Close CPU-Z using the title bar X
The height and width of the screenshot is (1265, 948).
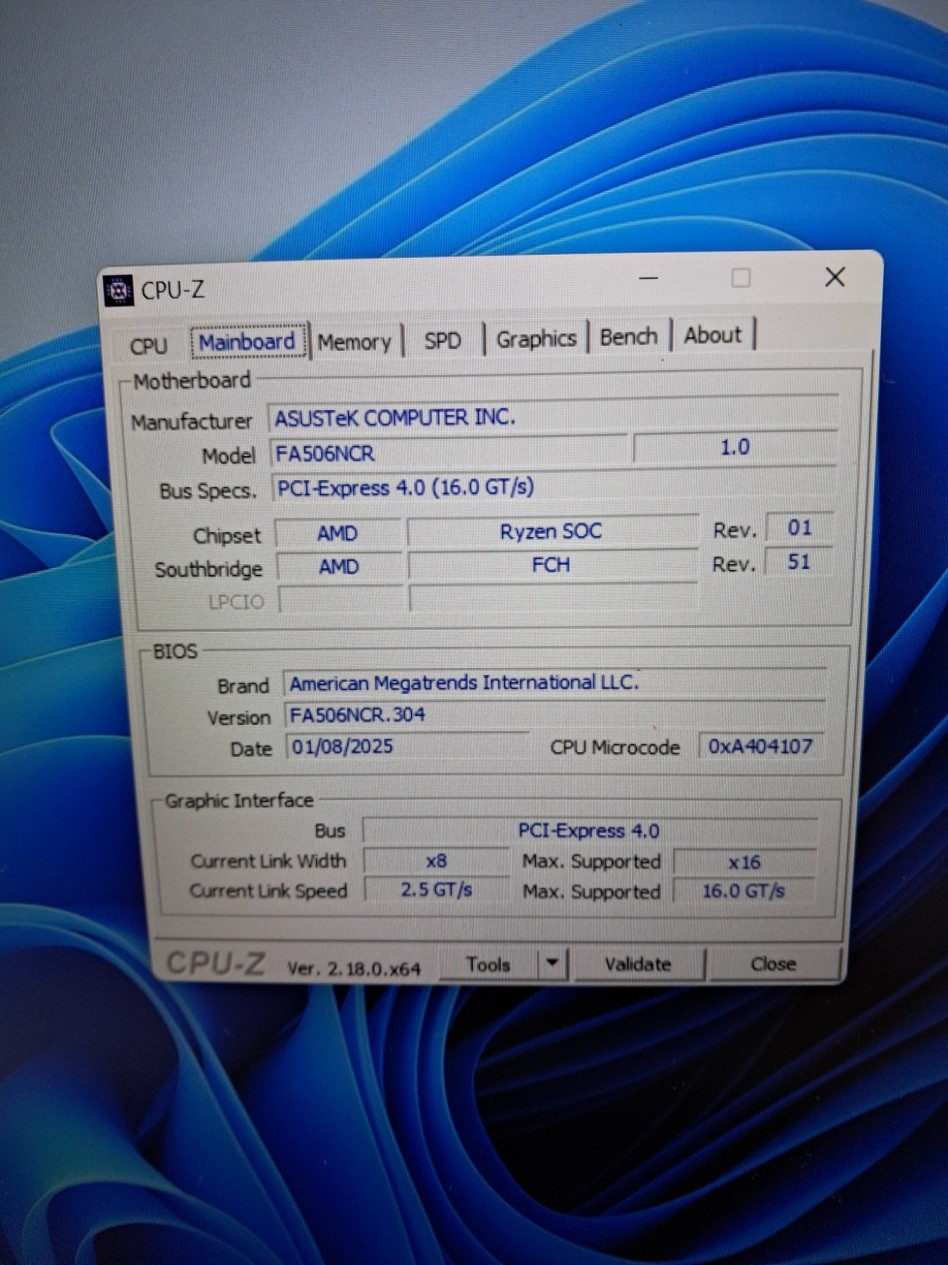pyautogui.click(x=834, y=277)
